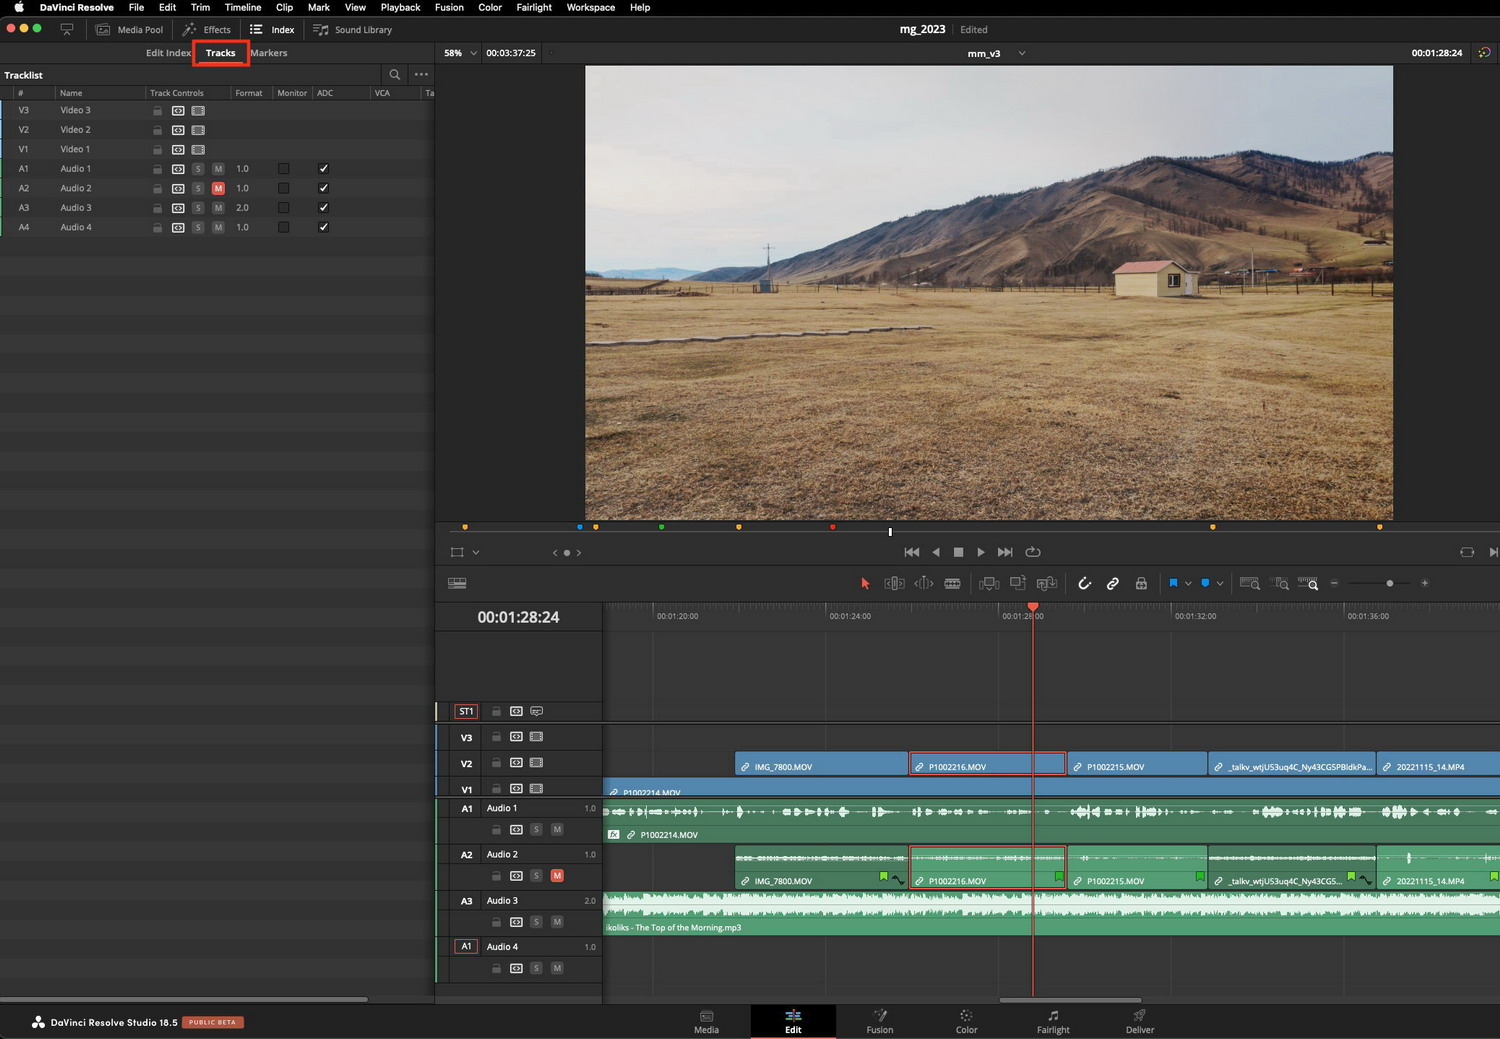
Task: Jump to first frame with skip-back button
Action: (x=912, y=552)
